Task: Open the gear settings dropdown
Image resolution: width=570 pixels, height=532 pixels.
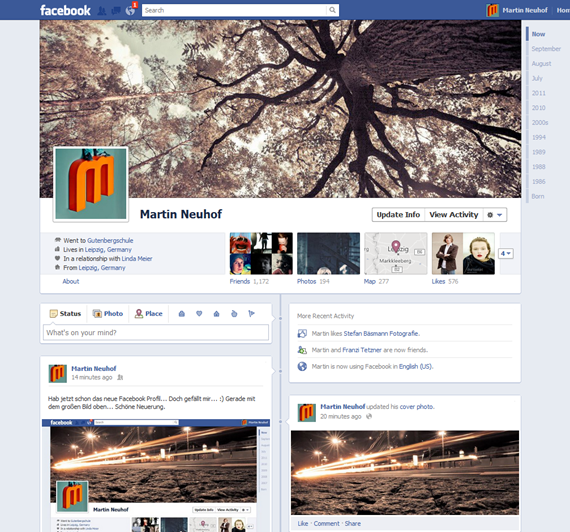Action: 495,215
